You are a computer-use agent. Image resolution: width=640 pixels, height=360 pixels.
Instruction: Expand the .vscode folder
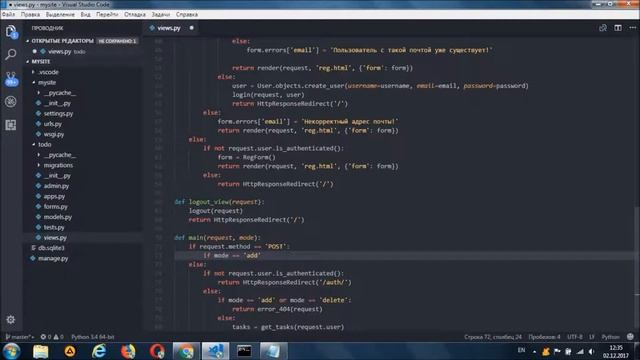click(48, 72)
